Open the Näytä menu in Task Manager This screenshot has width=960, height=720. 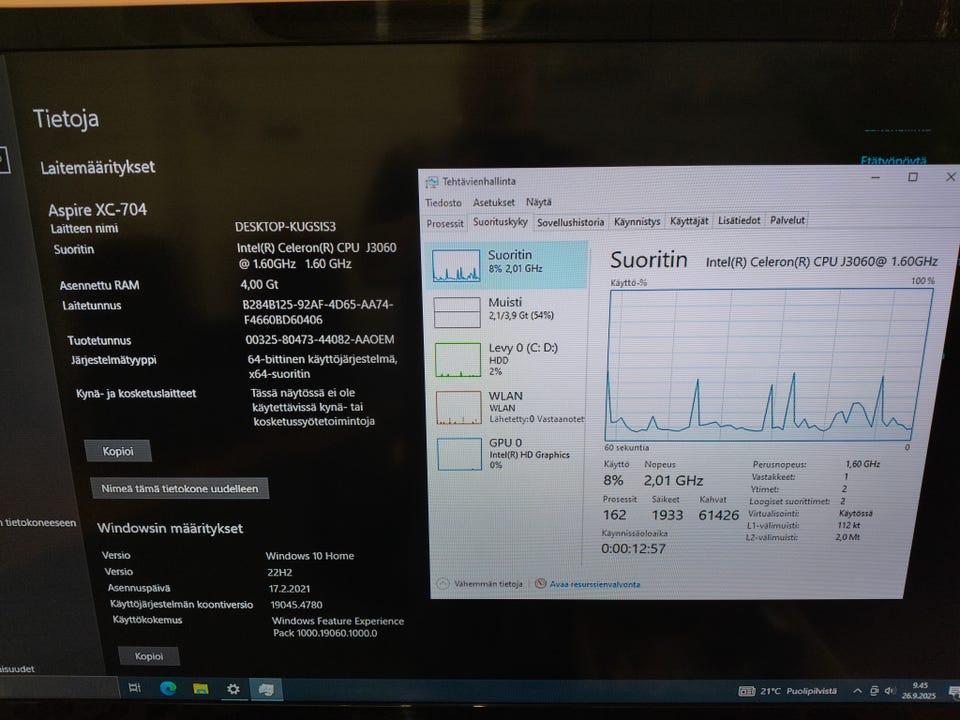[538, 202]
